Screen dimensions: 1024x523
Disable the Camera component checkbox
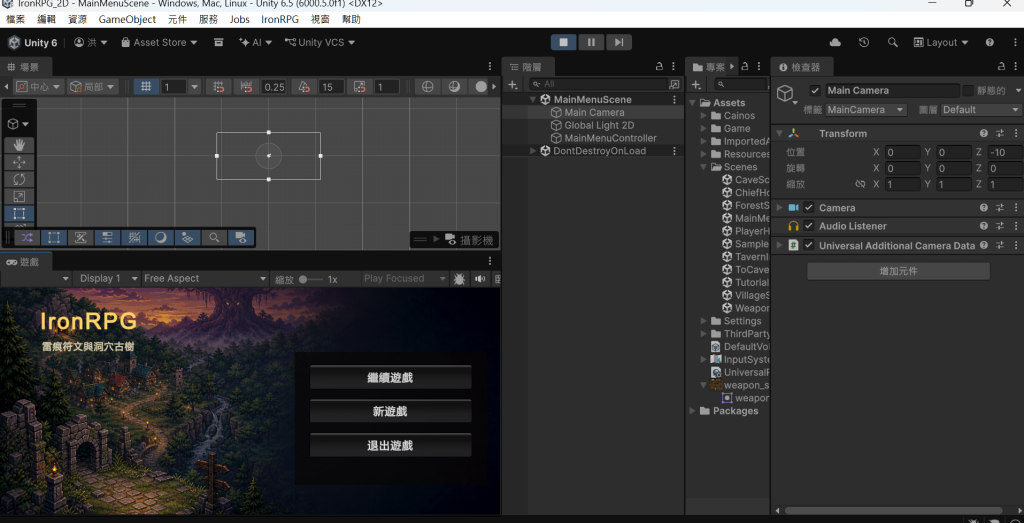(808, 208)
